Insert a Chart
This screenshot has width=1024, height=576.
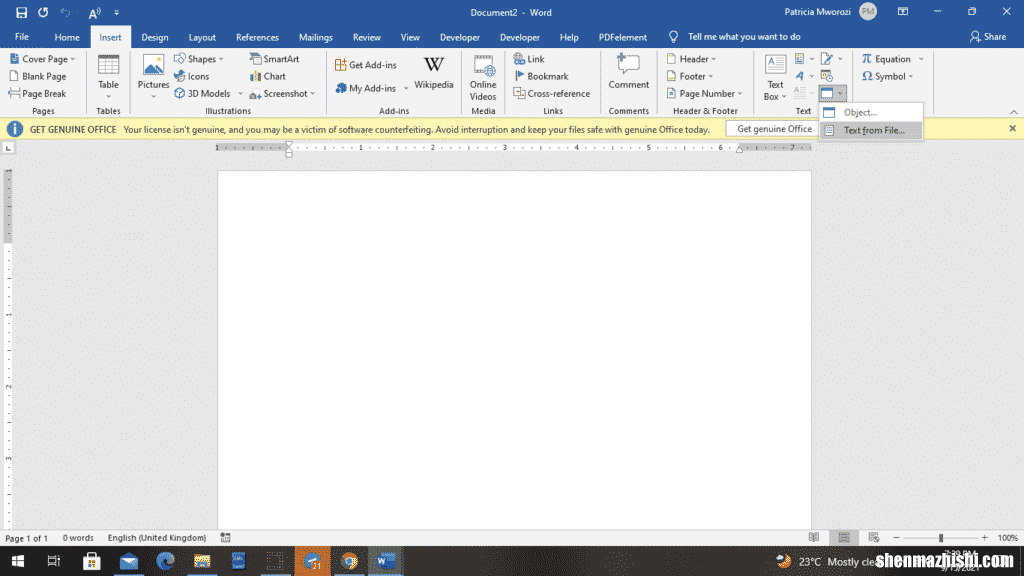(268, 76)
